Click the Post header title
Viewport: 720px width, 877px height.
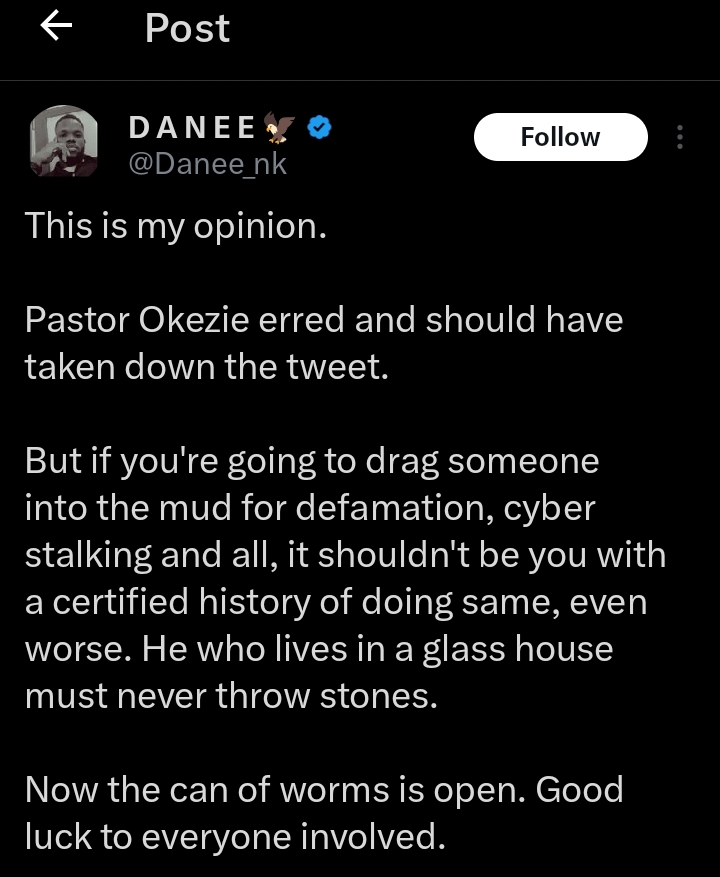point(187,27)
